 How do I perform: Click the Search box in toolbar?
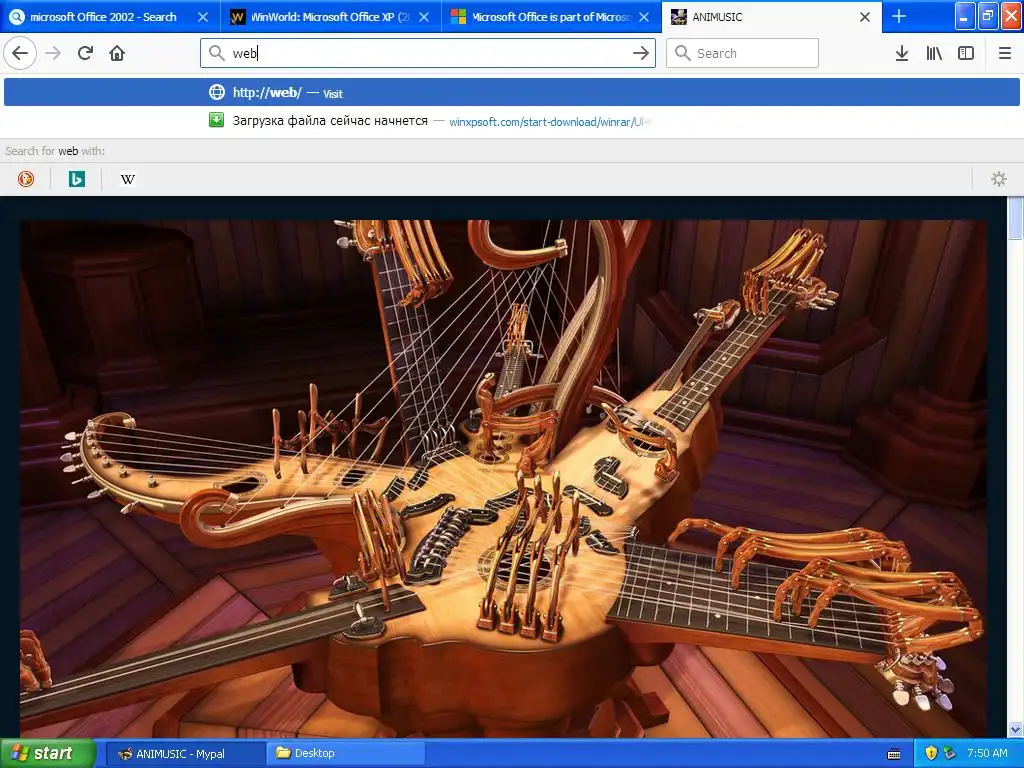point(742,53)
